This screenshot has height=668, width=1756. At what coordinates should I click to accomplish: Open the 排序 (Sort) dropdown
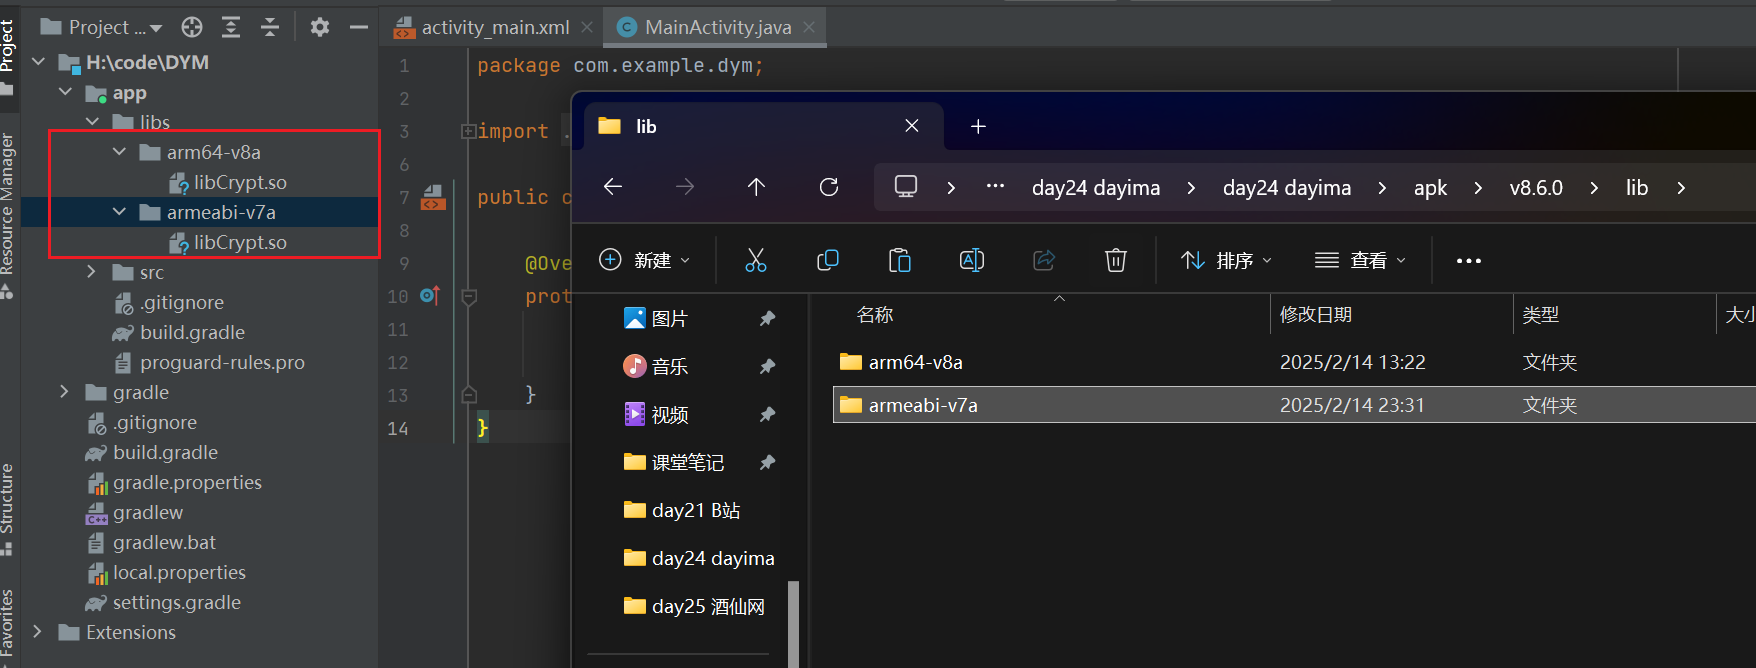(x=1227, y=260)
